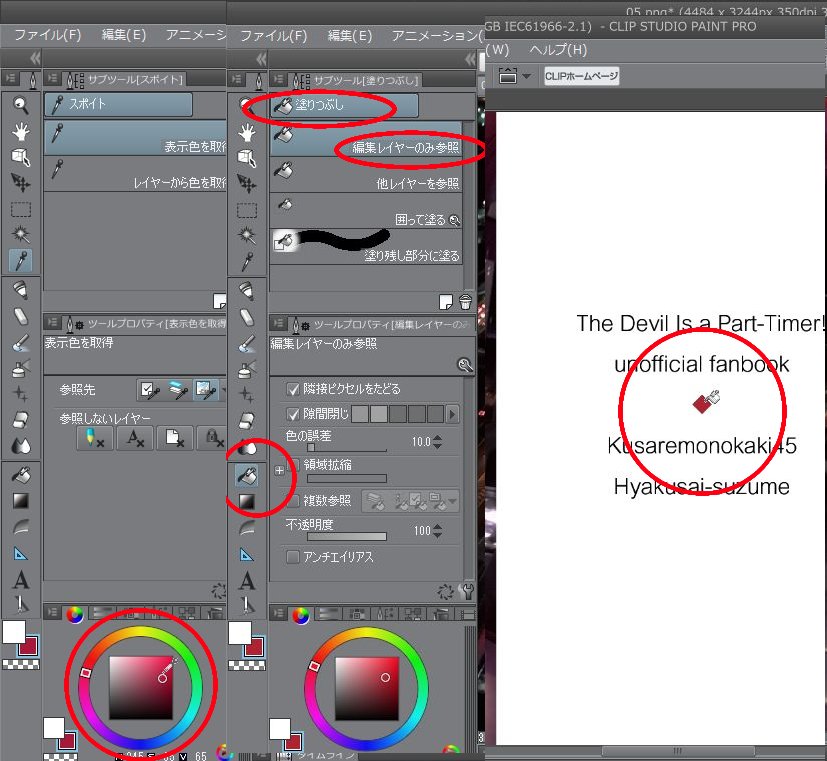This screenshot has width=827, height=761.
Task: Select the 他レイヤーを参照 sub tool
Action: pos(366,175)
